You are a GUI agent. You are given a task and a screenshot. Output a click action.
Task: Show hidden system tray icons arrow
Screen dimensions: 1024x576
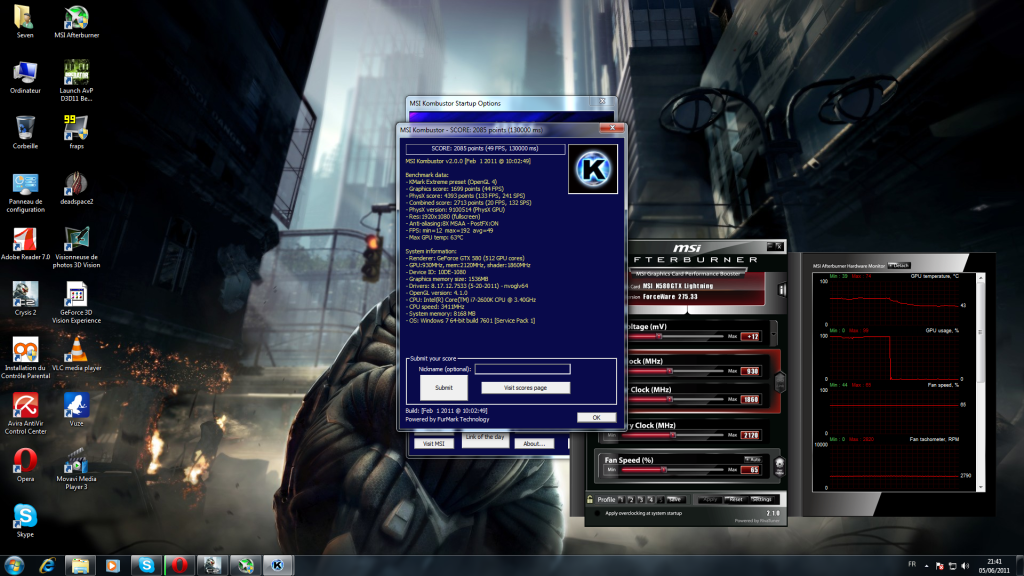pos(926,566)
